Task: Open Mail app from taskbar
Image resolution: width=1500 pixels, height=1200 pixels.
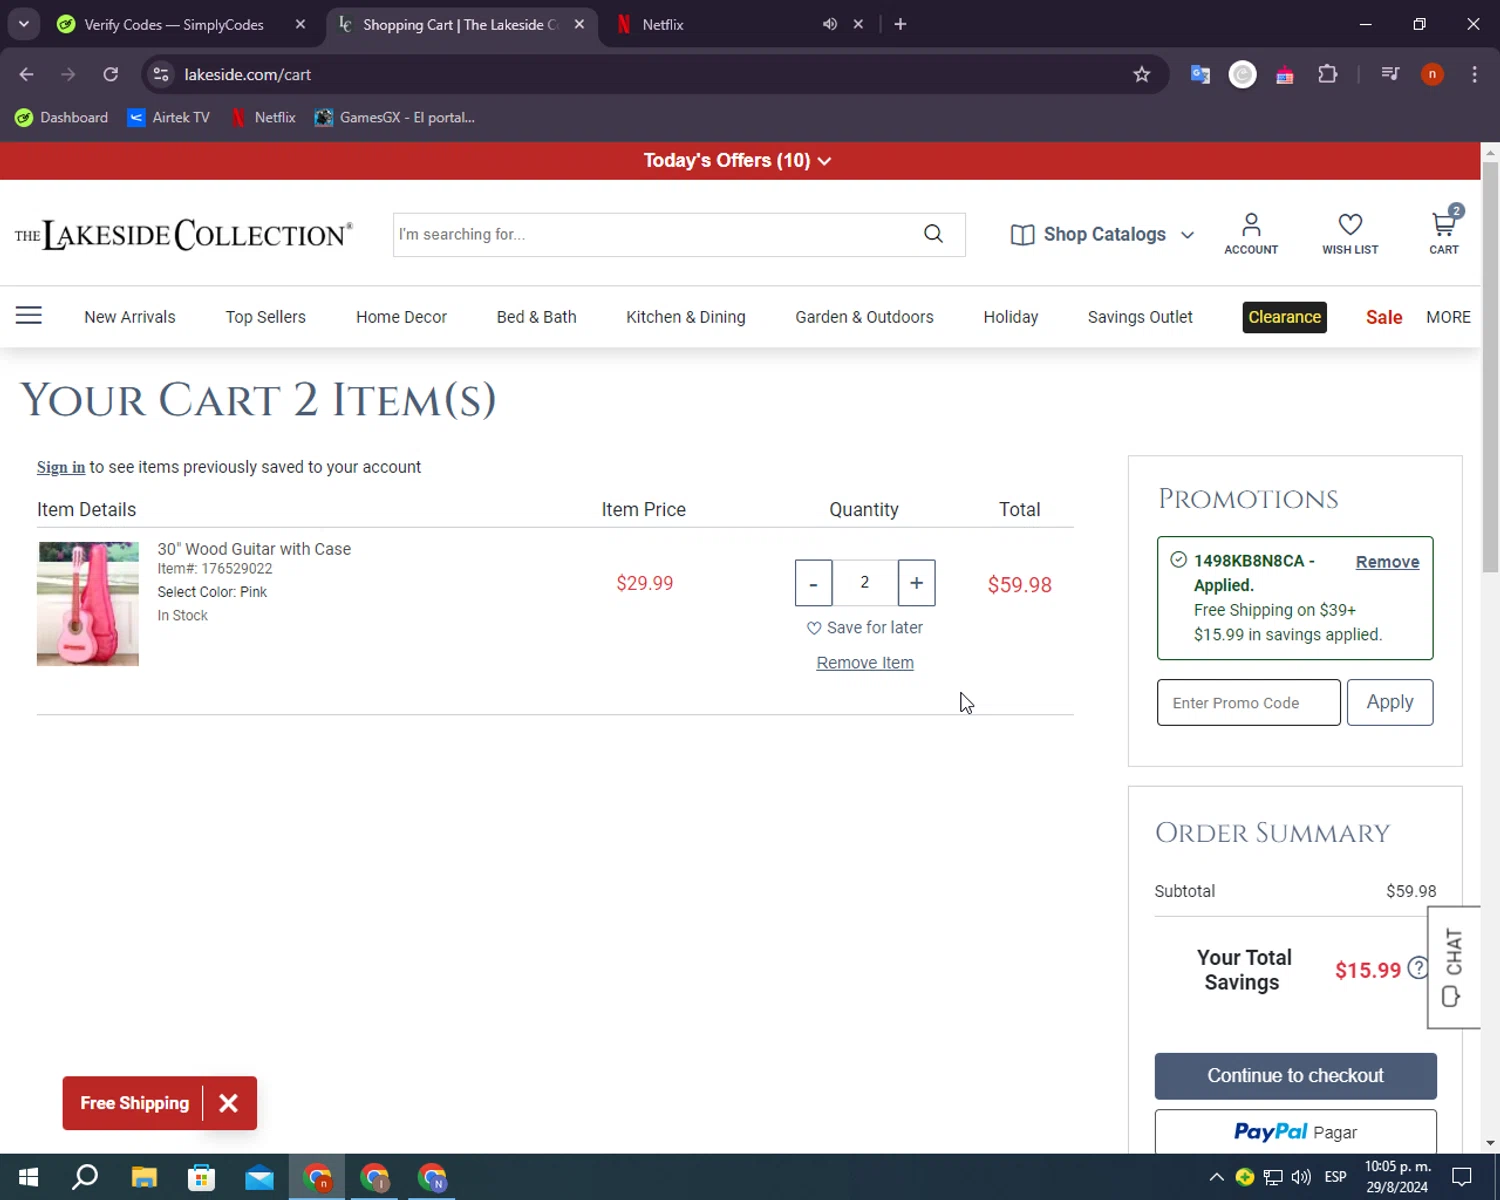Action: coord(259,1177)
